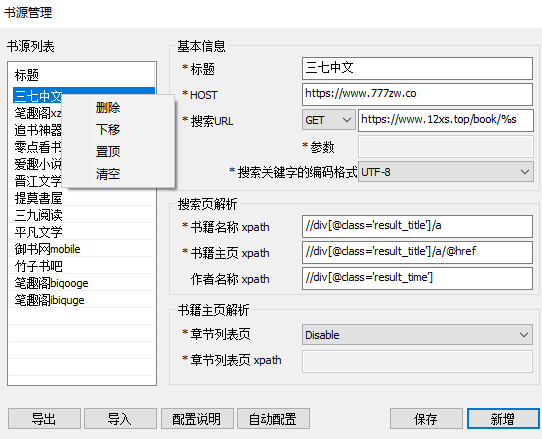Select 三九阅读 in the source list

83,215
